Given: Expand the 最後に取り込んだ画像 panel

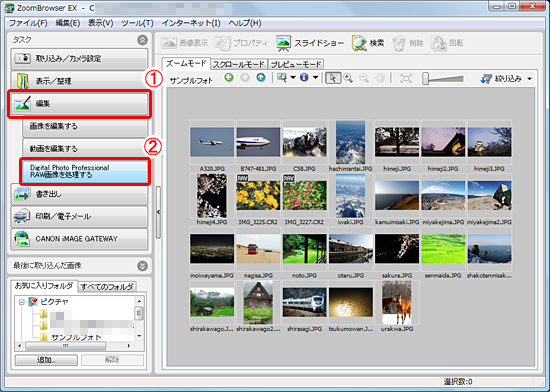Looking at the screenshot, I should (142, 266).
